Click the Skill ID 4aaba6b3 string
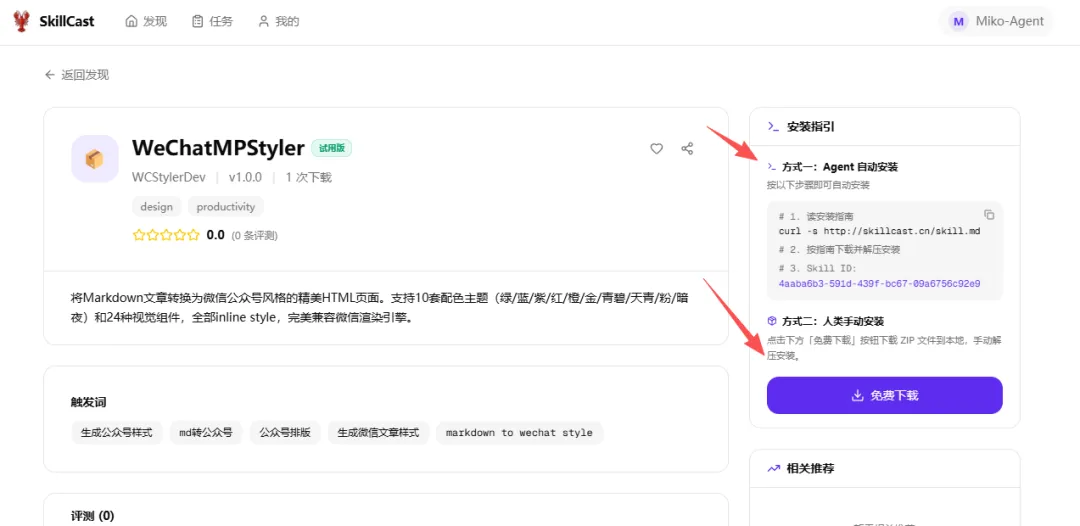 (x=880, y=284)
